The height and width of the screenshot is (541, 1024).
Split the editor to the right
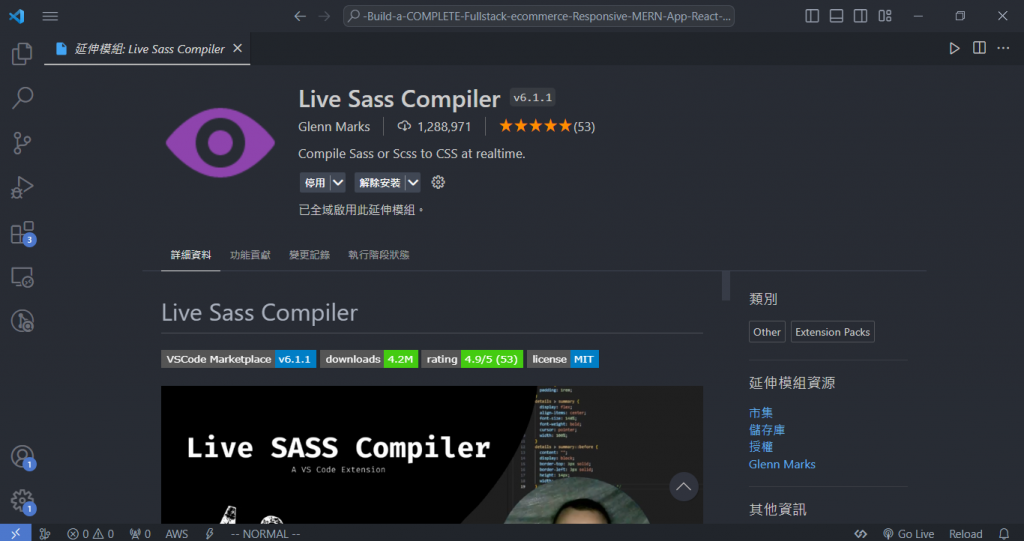point(979,48)
